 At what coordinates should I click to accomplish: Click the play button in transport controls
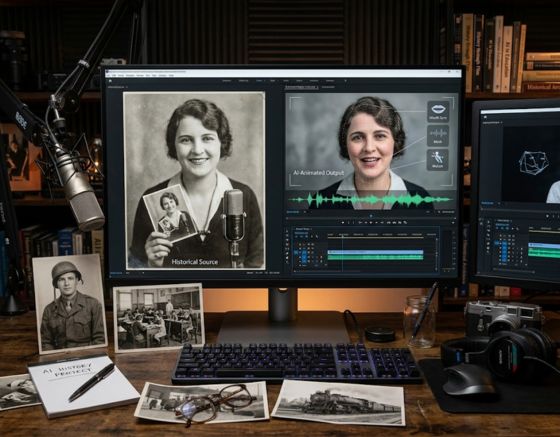coord(371,222)
